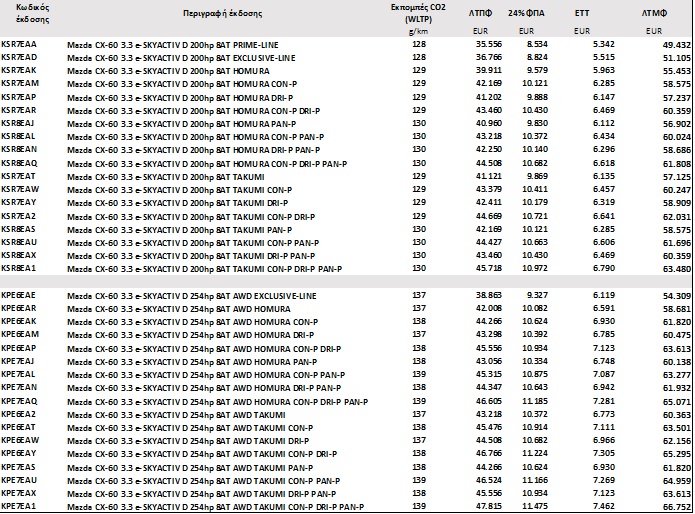Select version code KPE7EAJ
The image size is (695, 514).
coord(18,361)
